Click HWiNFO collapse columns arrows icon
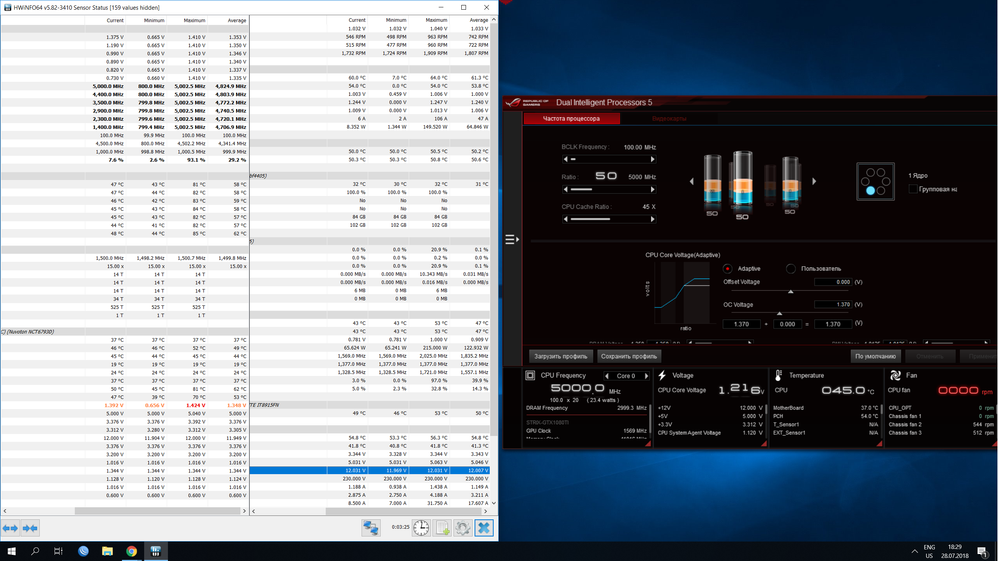Viewport: 999px width, 561px height. point(30,528)
